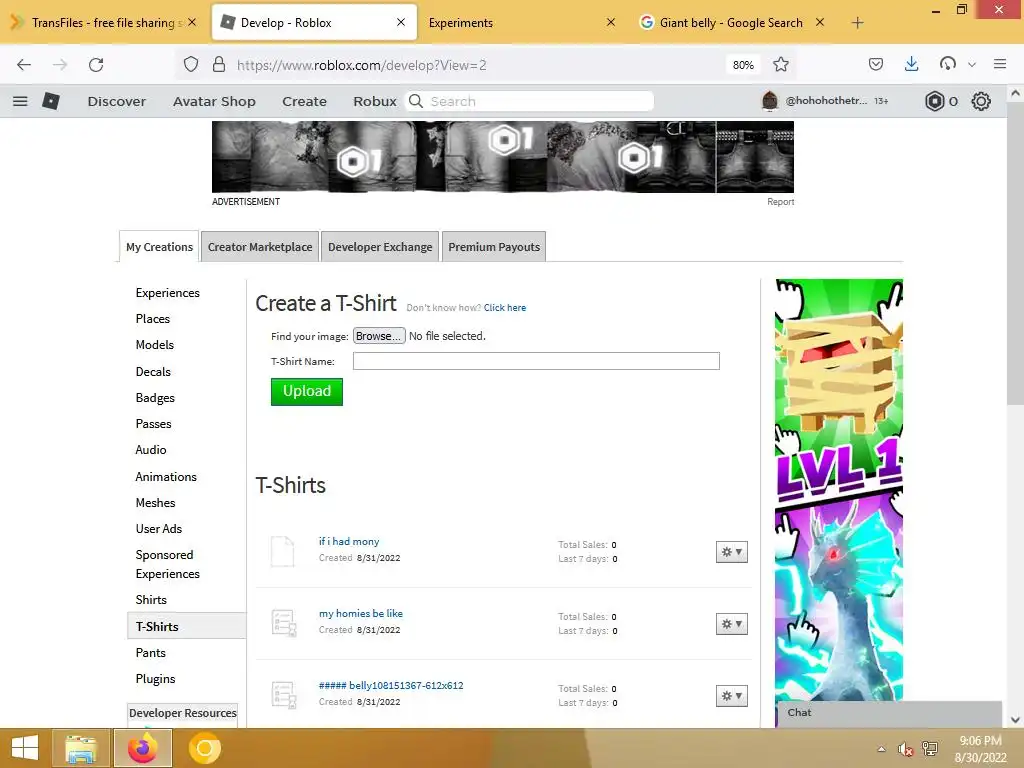
Task: Reload the page with refresh icon
Action: [x=96, y=65]
